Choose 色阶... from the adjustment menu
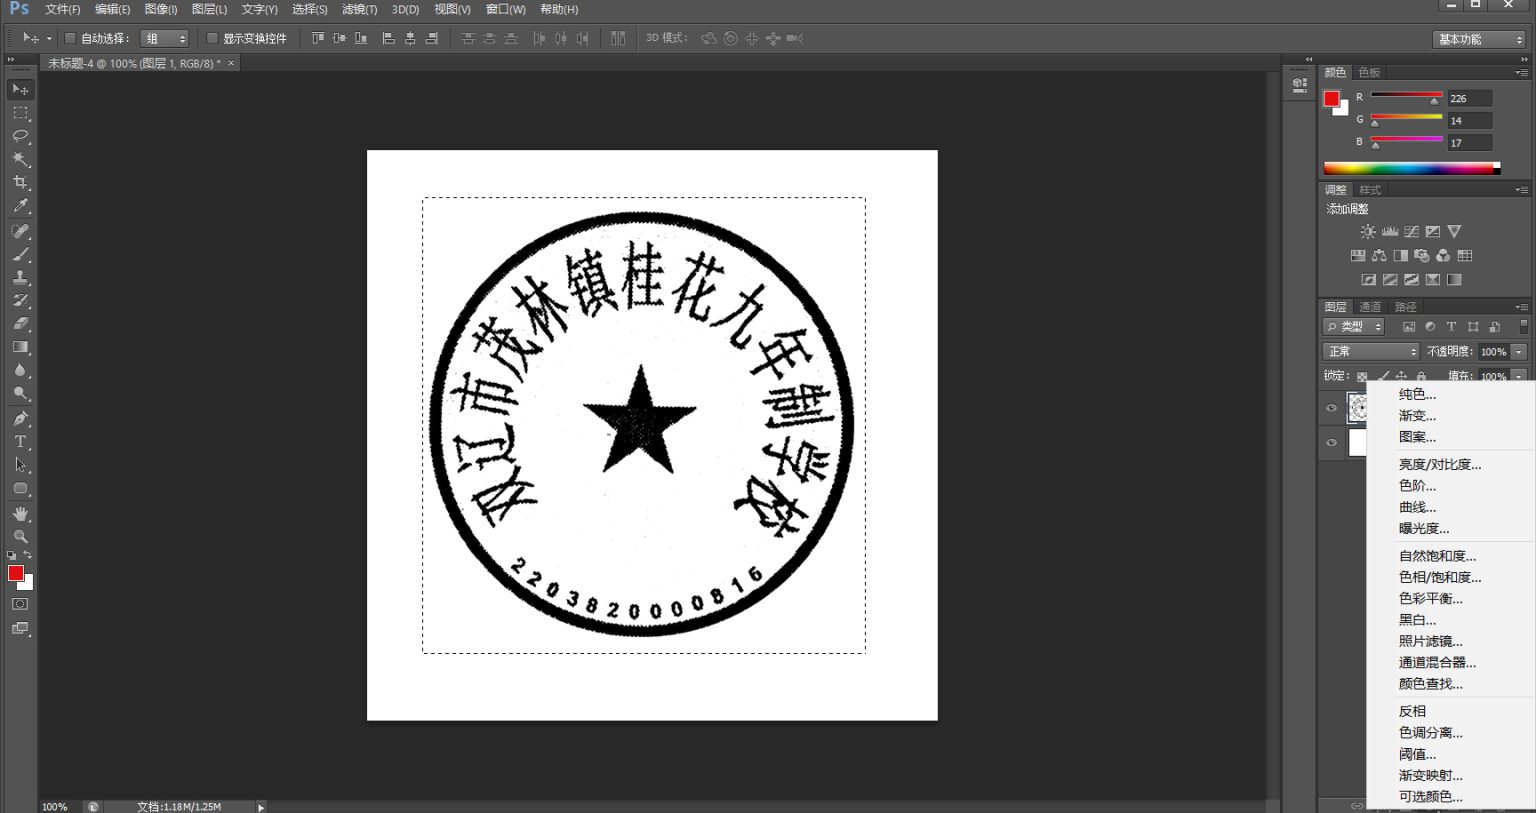Viewport: 1536px width, 813px height. point(1417,486)
